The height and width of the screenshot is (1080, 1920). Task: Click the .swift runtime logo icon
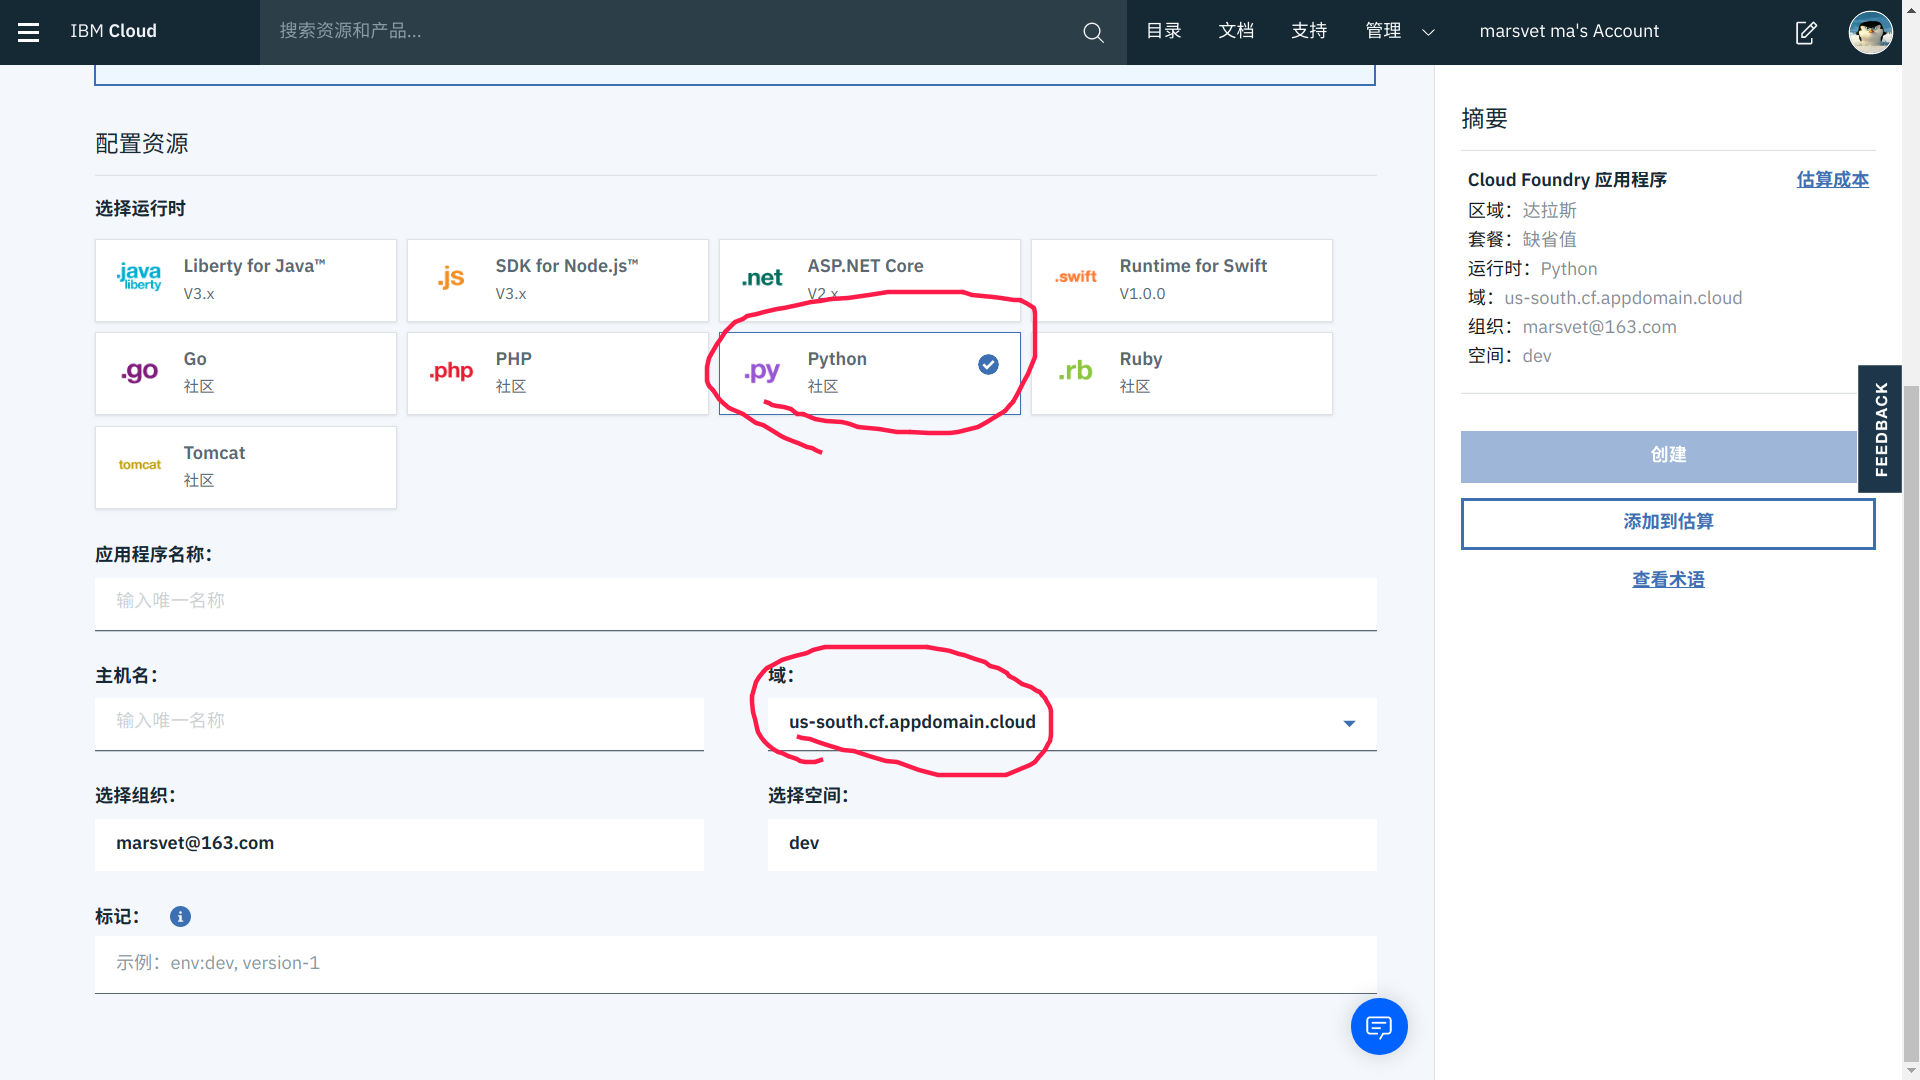click(x=1076, y=277)
